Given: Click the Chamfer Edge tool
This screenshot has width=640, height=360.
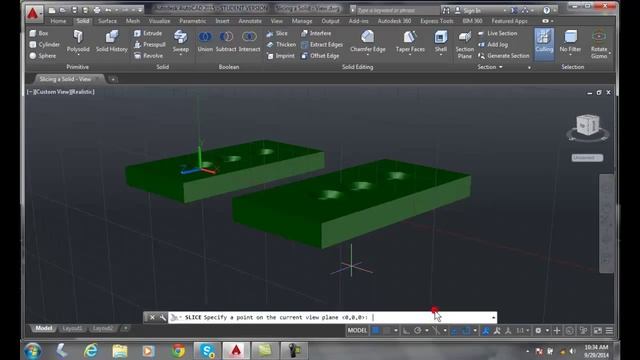Looking at the screenshot, I should pos(367,42).
